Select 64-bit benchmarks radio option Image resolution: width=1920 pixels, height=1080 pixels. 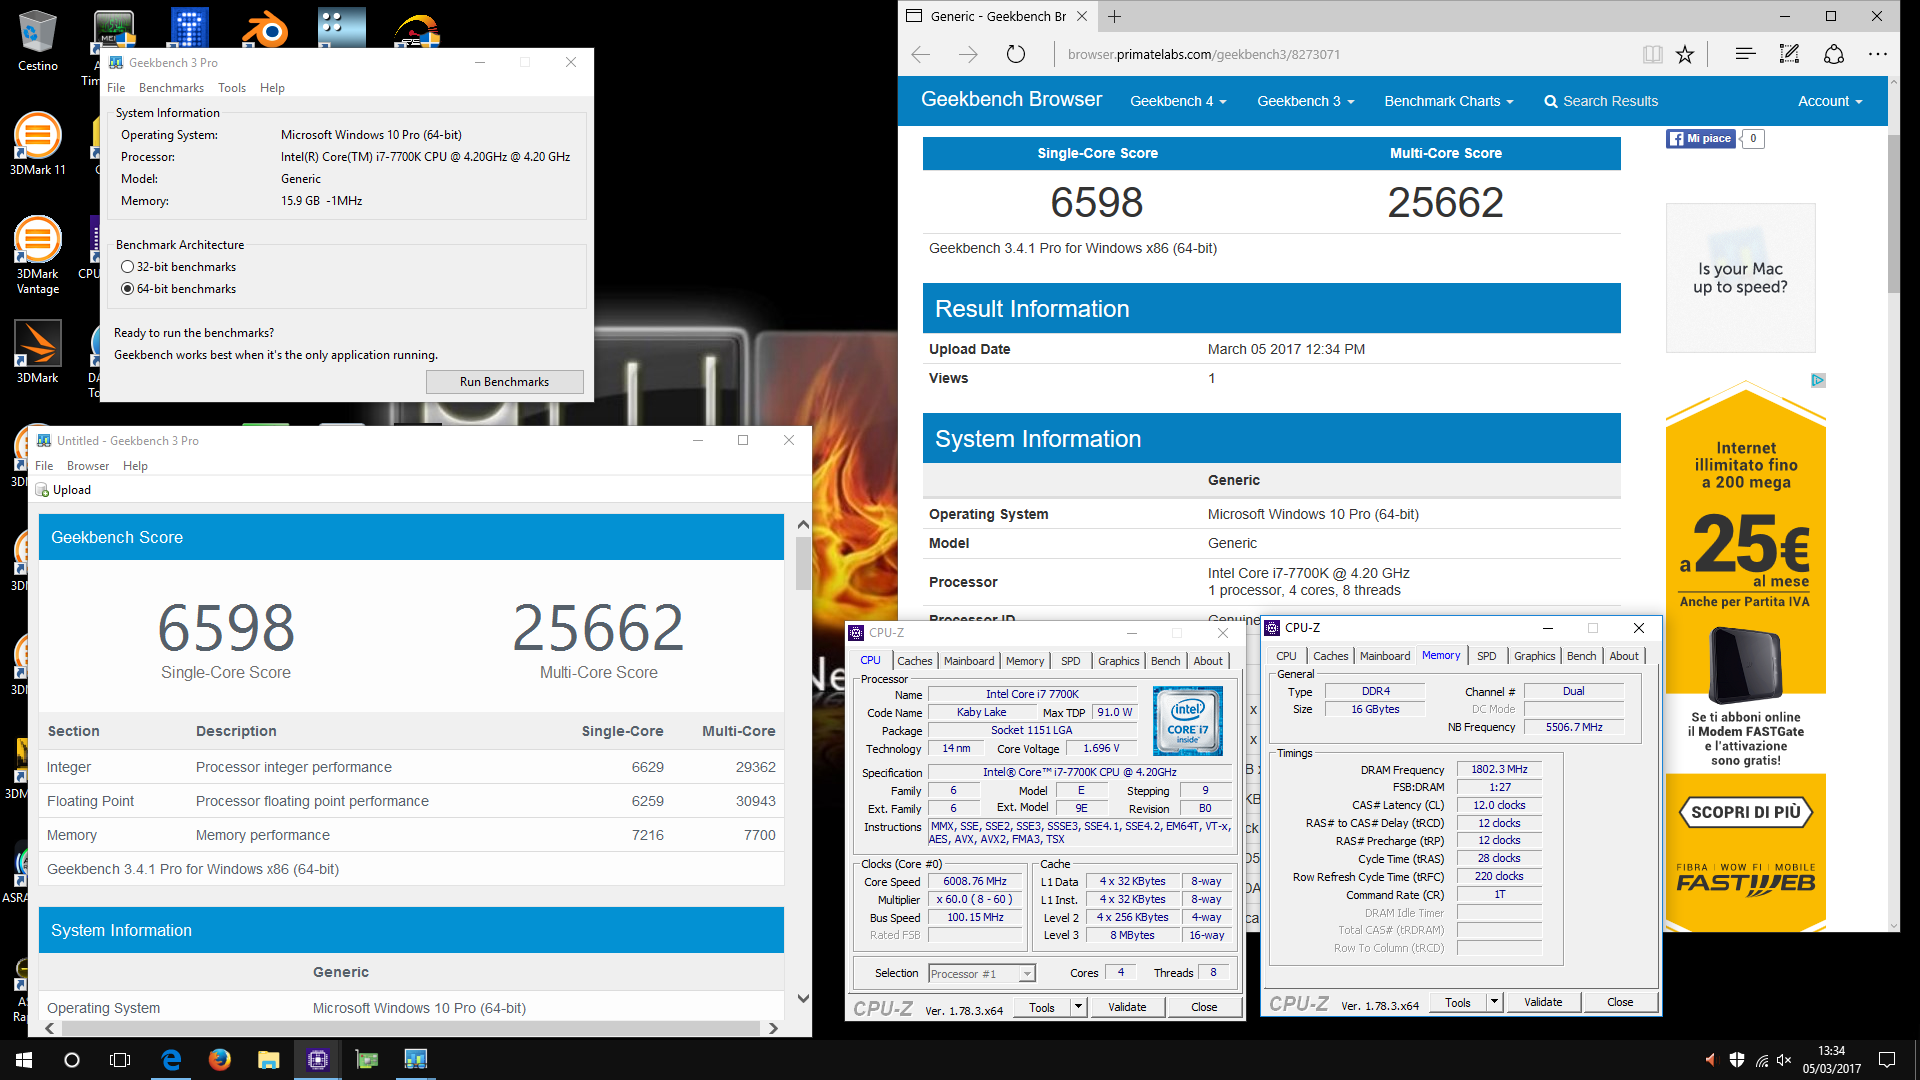127,289
